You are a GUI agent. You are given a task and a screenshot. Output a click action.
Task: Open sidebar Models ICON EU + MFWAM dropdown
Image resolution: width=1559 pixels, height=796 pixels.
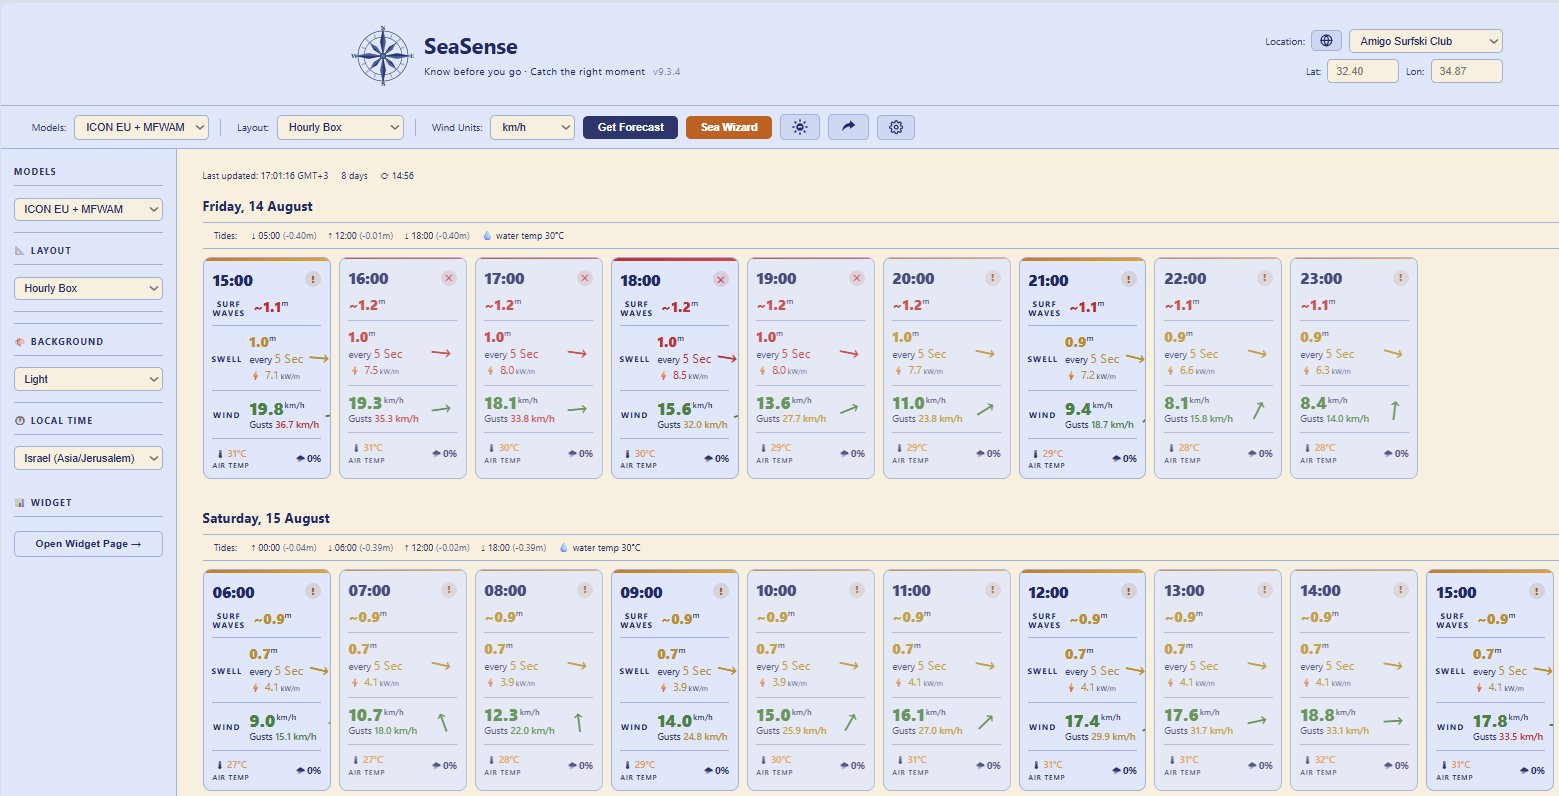point(88,209)
